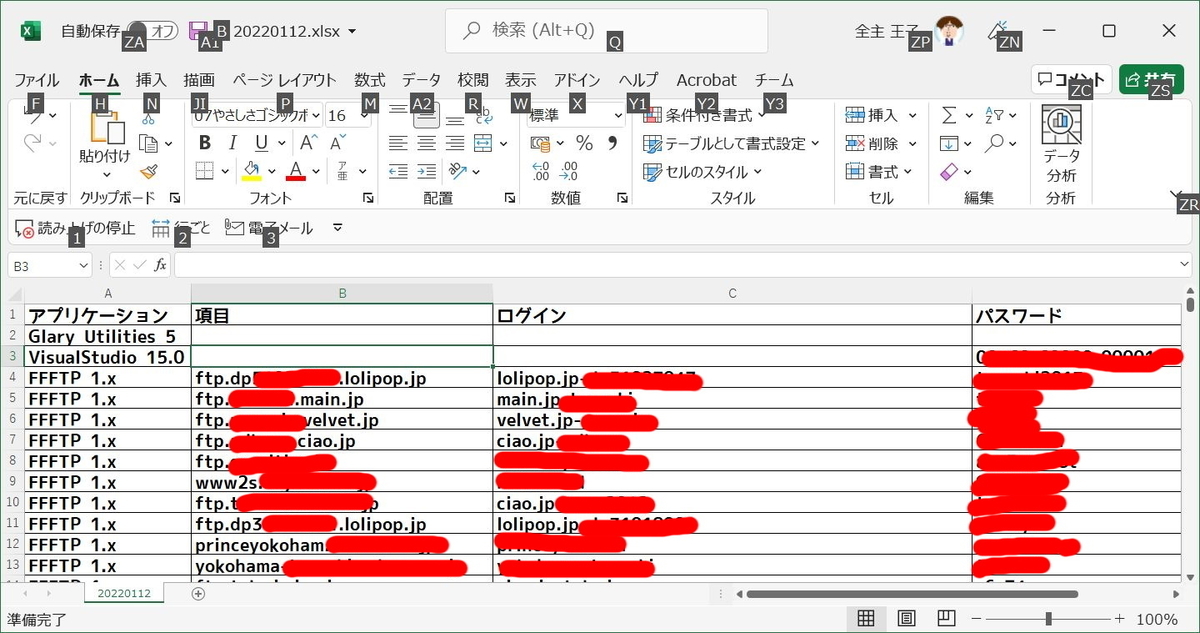The width and height of the screenshot is (1200, 633).
Task: Align text left
Action: pos(398,143)
